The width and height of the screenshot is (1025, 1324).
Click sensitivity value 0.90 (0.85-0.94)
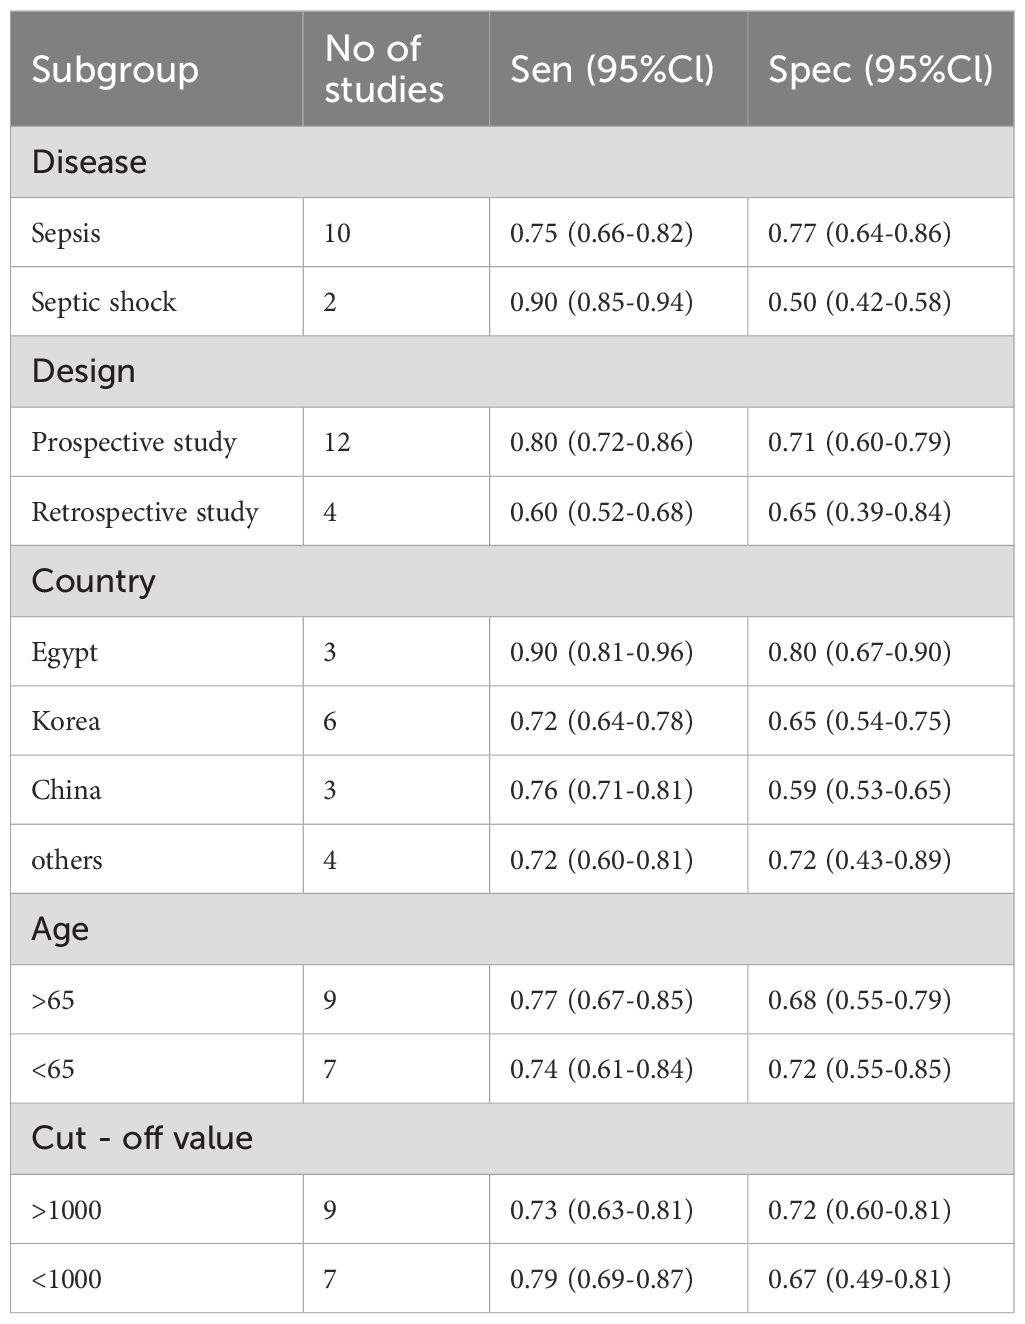coord(601,302)
